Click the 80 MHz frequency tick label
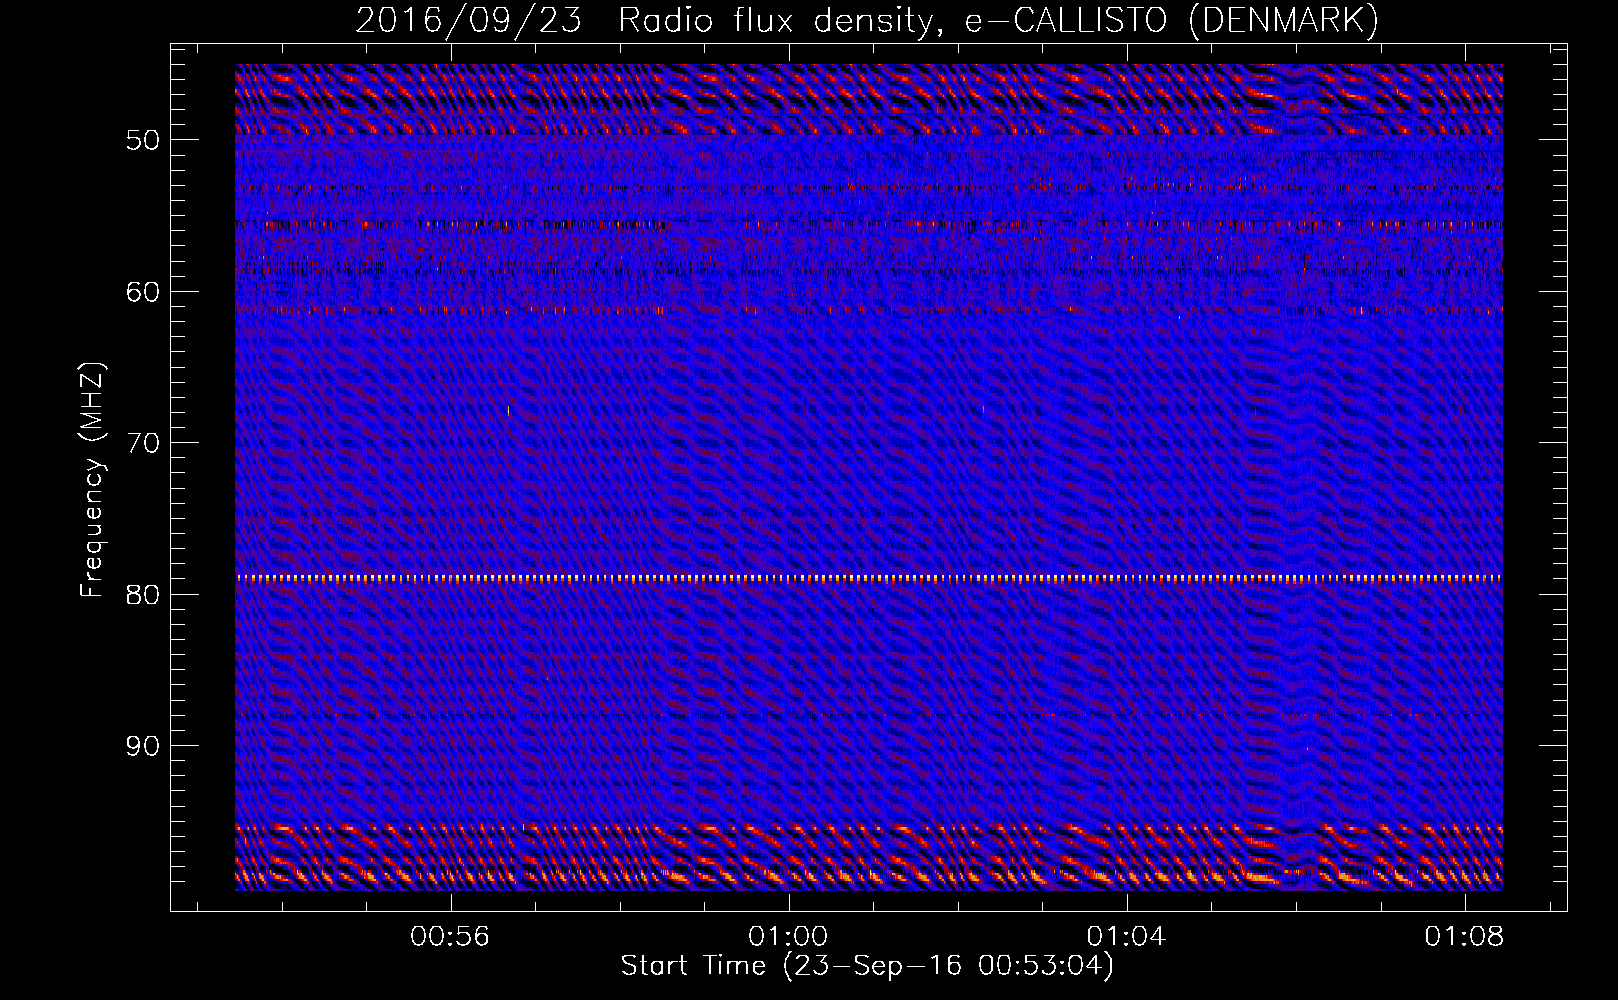Image resolution: width=1618 pixels, height=1000 pixels. click(143, 595)
